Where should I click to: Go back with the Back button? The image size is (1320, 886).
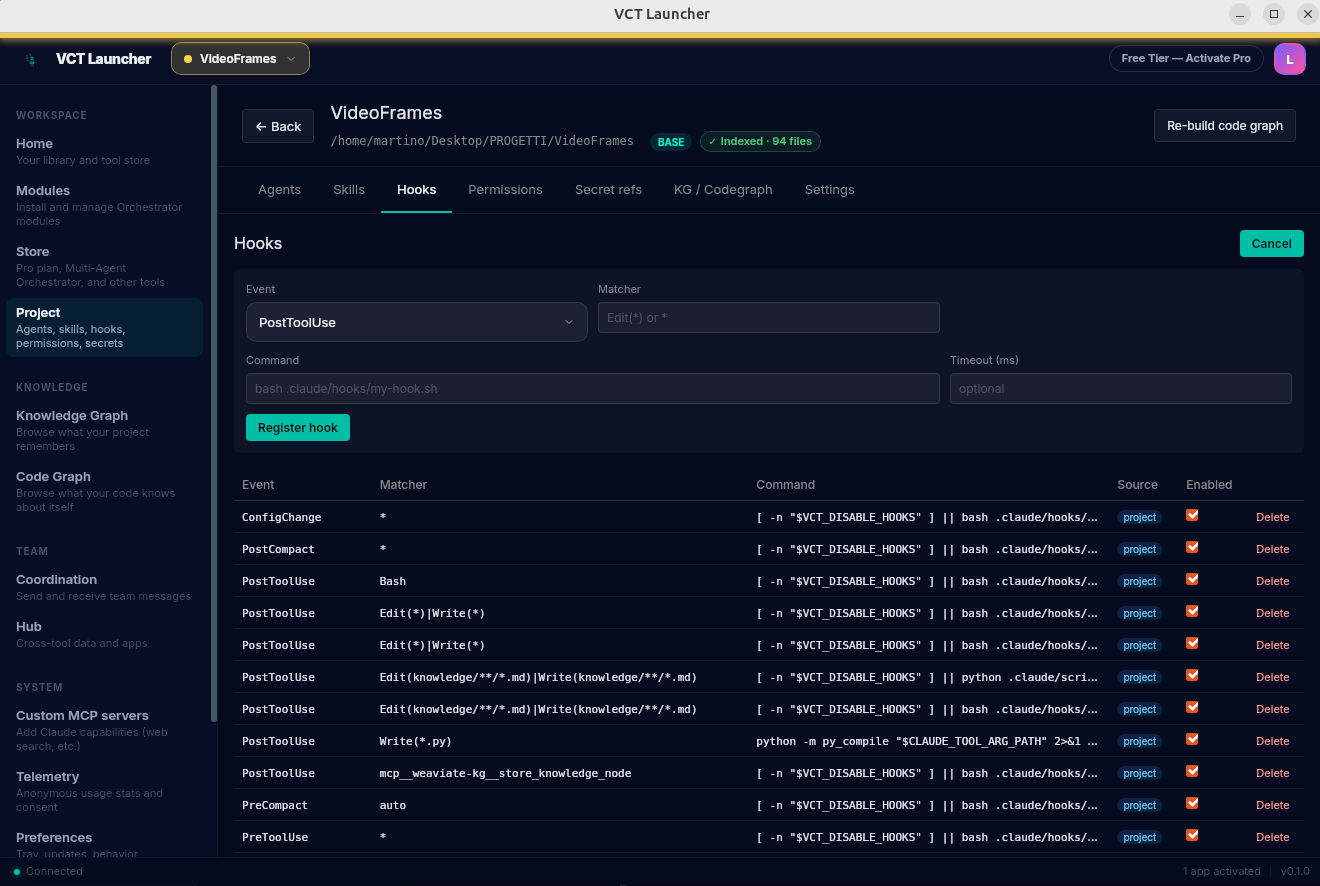pyautogui.click(x=278, y=126)
